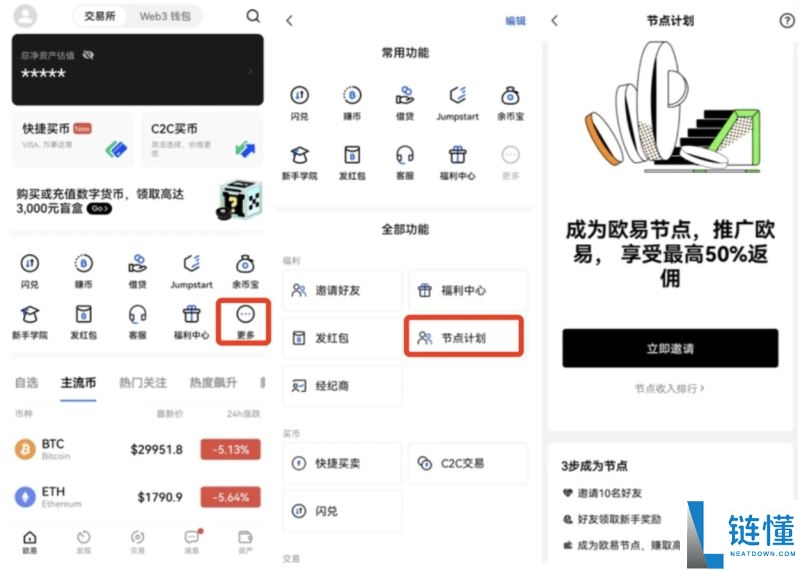The image size is (800, 570).
Task: Open 发红包 in 常用功能 section
Action: point(352,162)
